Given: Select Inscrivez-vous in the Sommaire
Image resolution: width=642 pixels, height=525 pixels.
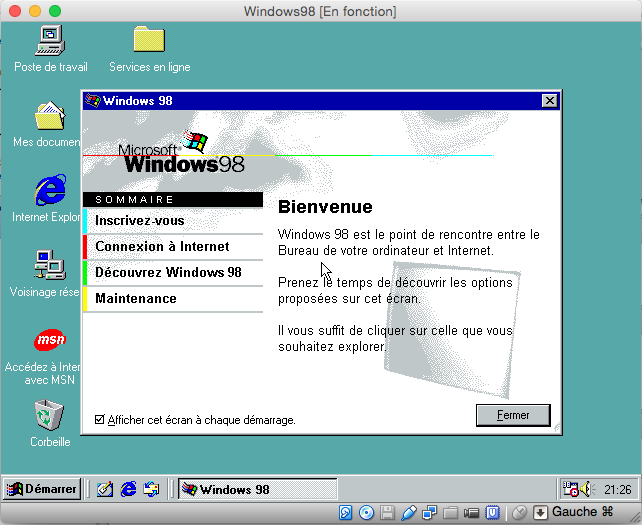Looking at the screenshot, I should pos(173,221).
